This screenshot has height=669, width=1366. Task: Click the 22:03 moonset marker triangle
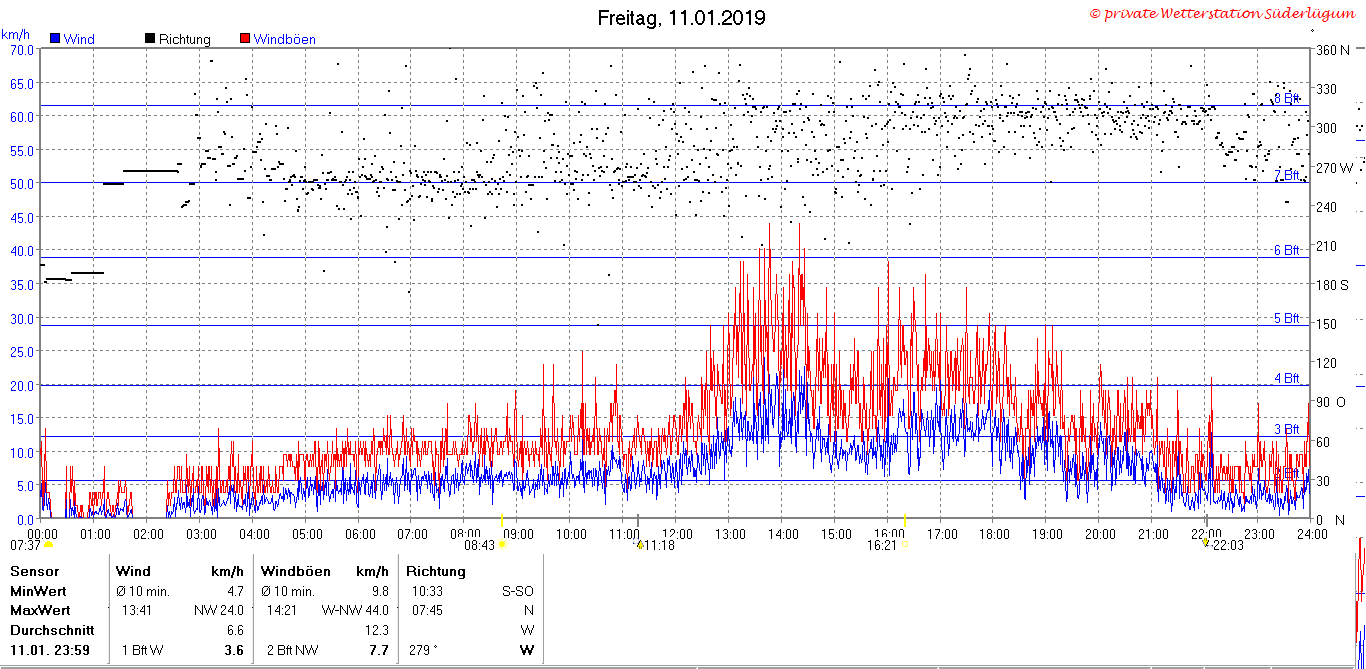(1207, 545)
